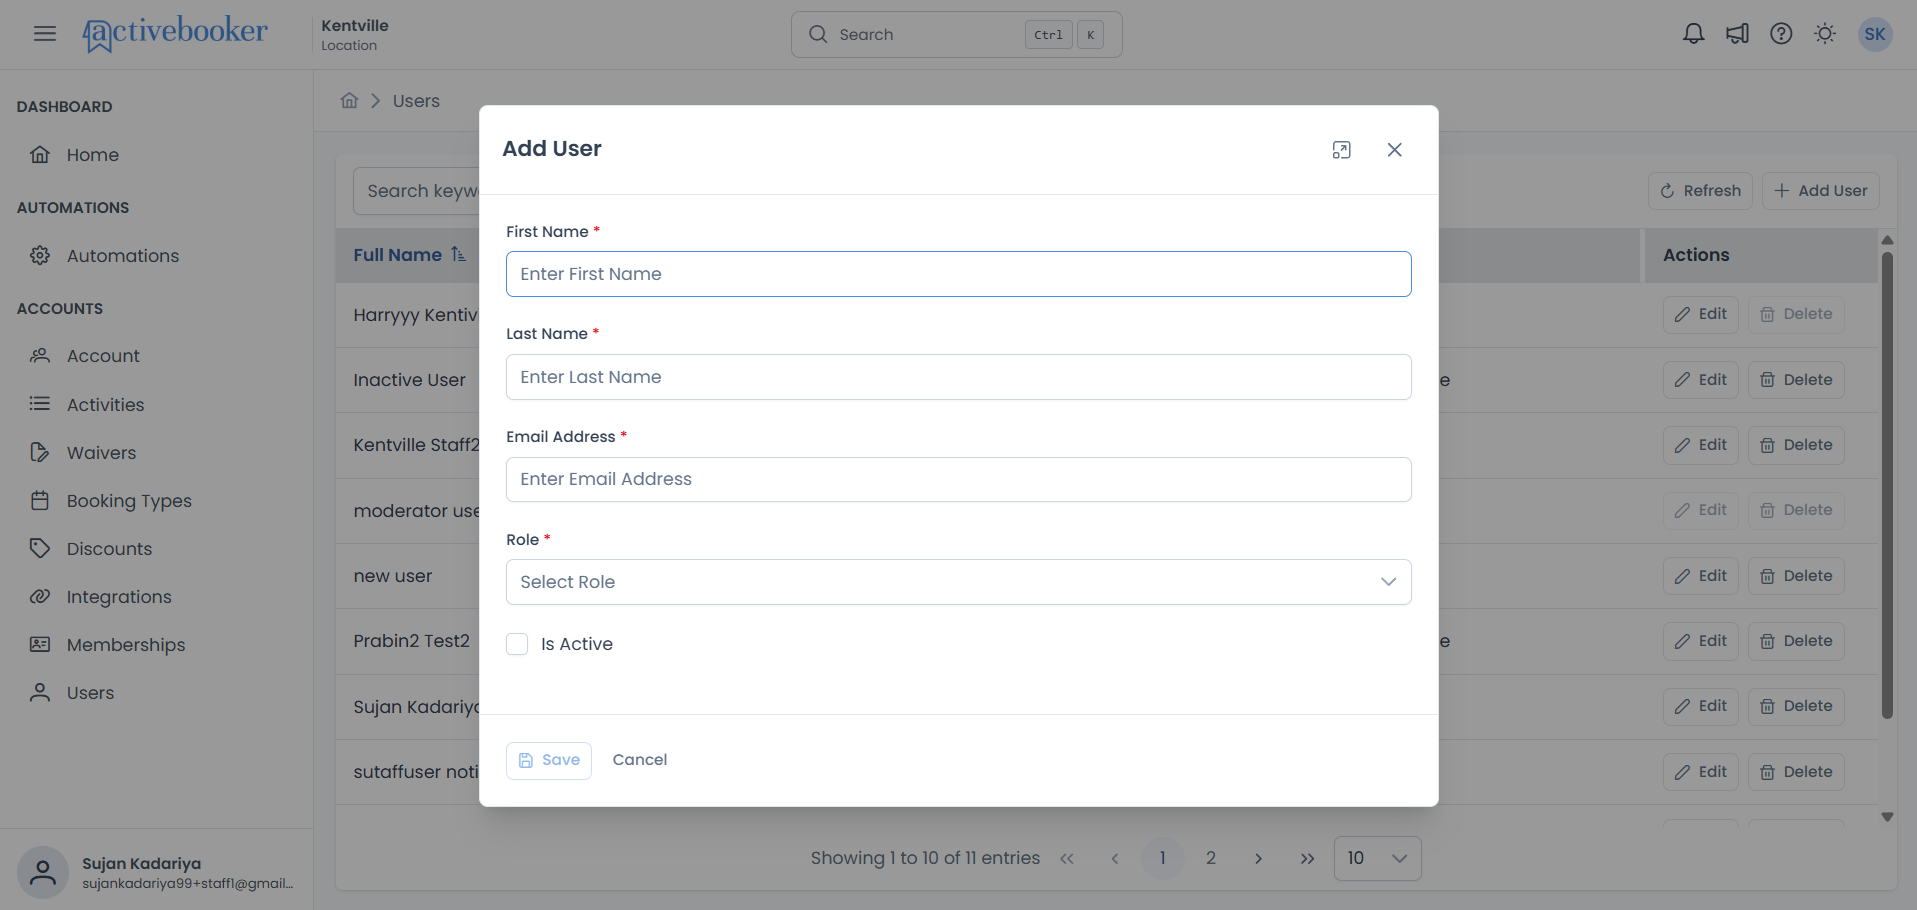Go to last page arrows
This screenshot has width=1917, height=910.
click(1307, 858)
